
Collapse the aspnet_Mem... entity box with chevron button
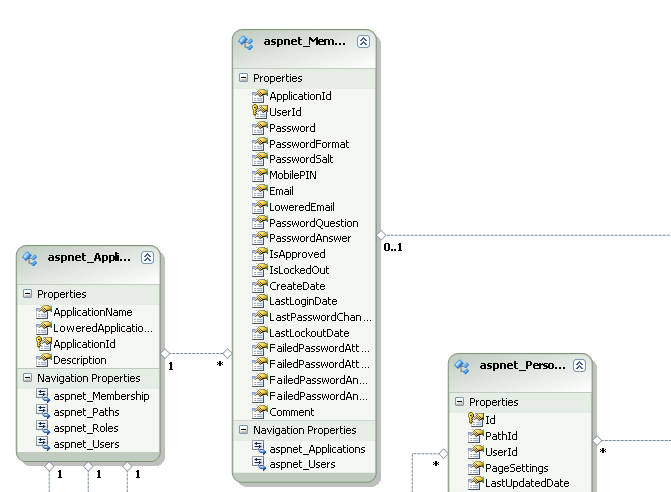click(x=363, y=41)
